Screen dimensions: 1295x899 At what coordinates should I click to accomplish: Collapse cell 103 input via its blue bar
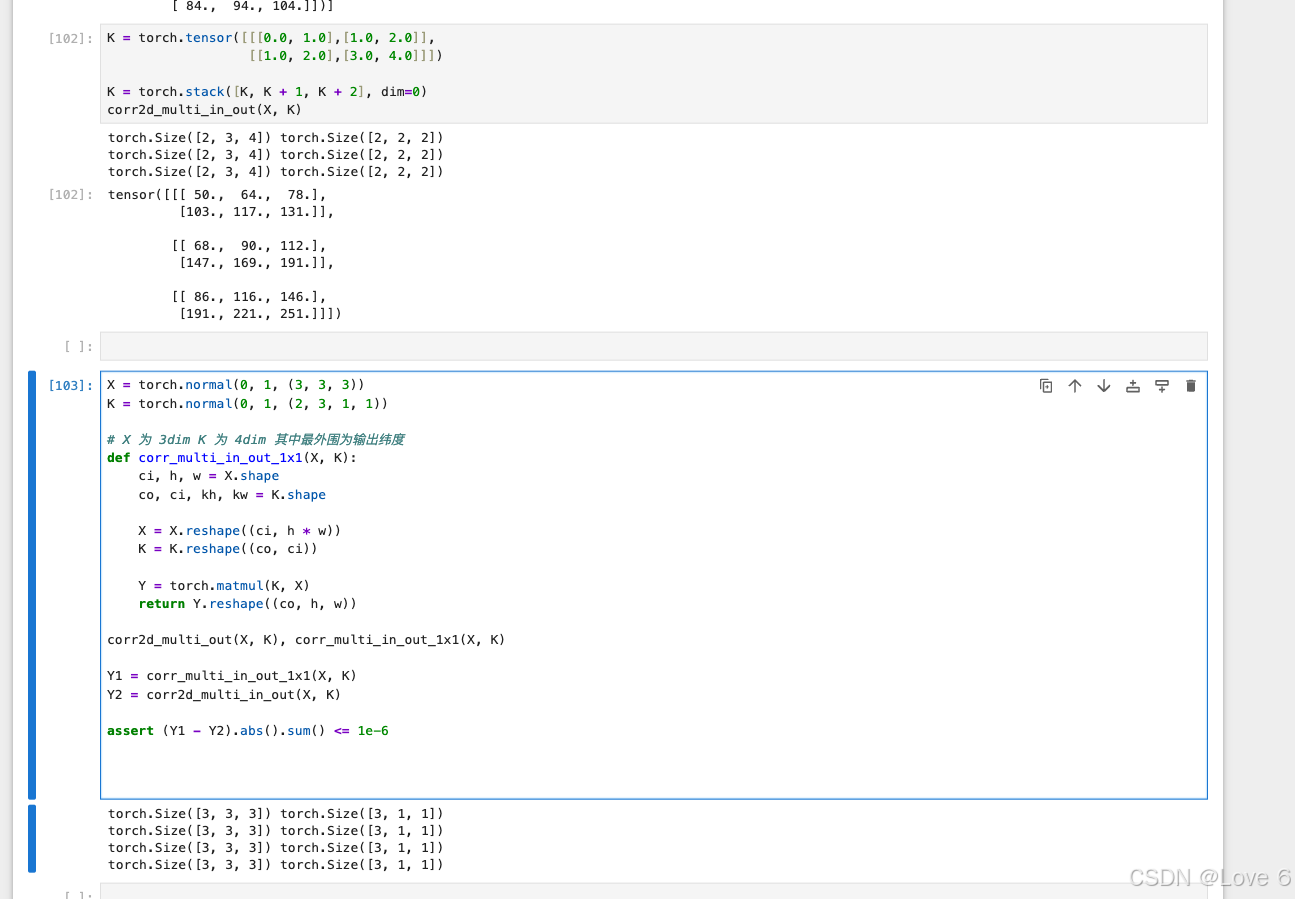[32, 585]
